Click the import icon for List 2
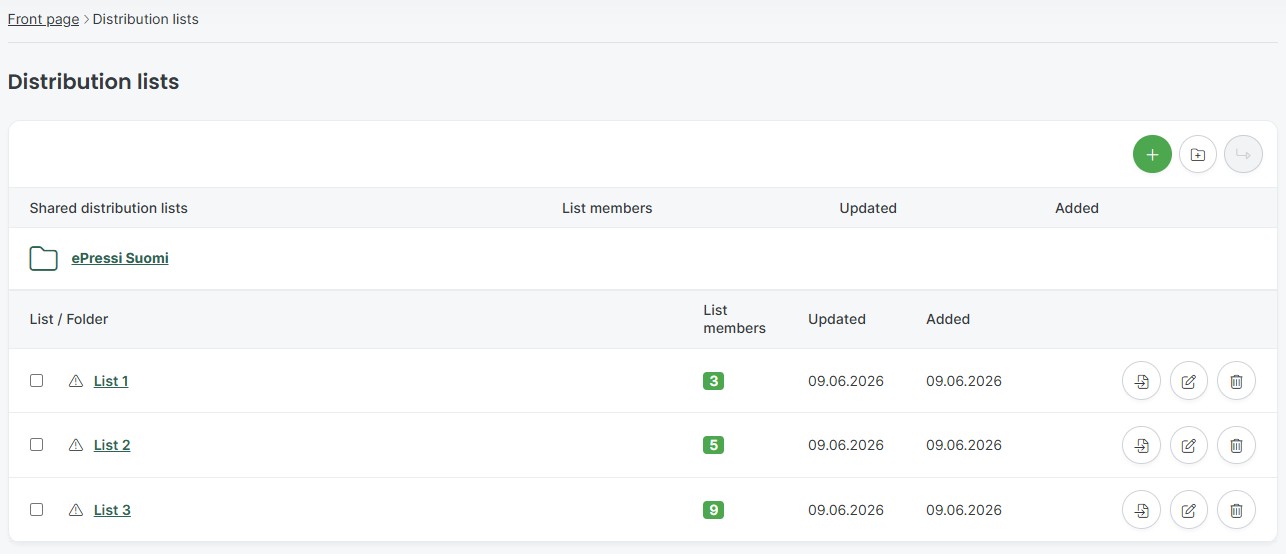 point(1142,445)
